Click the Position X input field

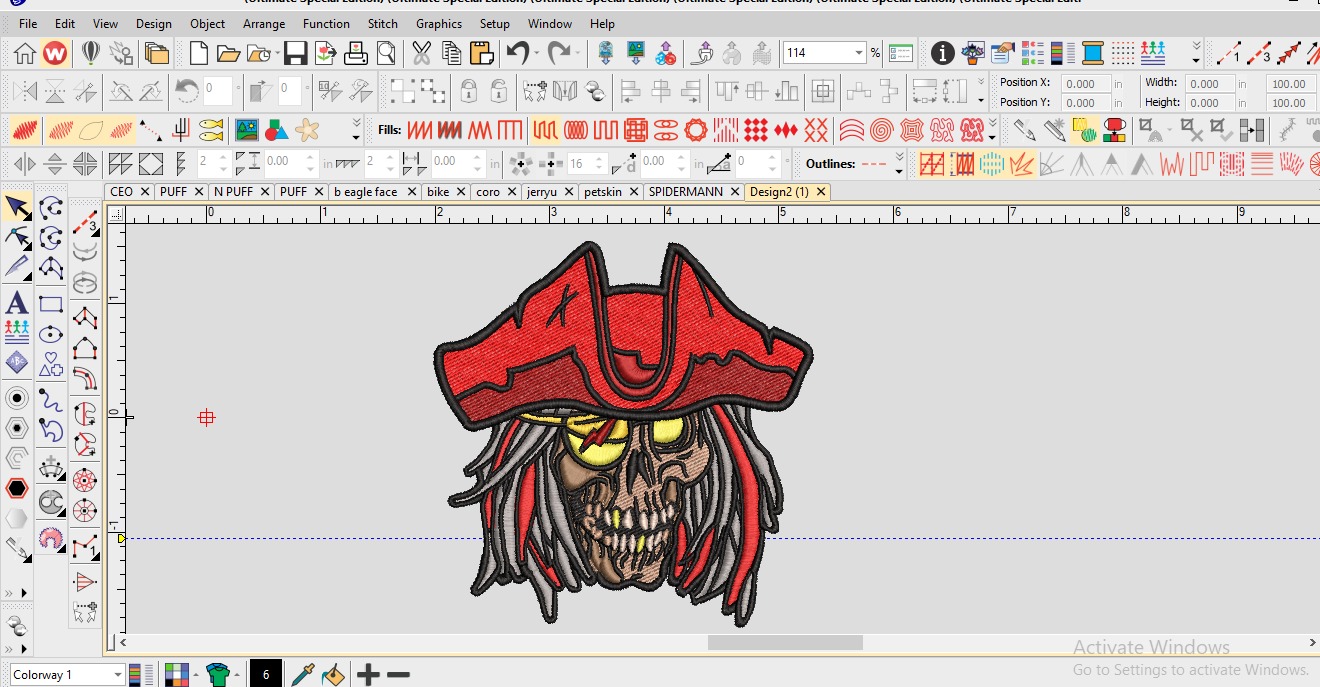click(1086, 83)
